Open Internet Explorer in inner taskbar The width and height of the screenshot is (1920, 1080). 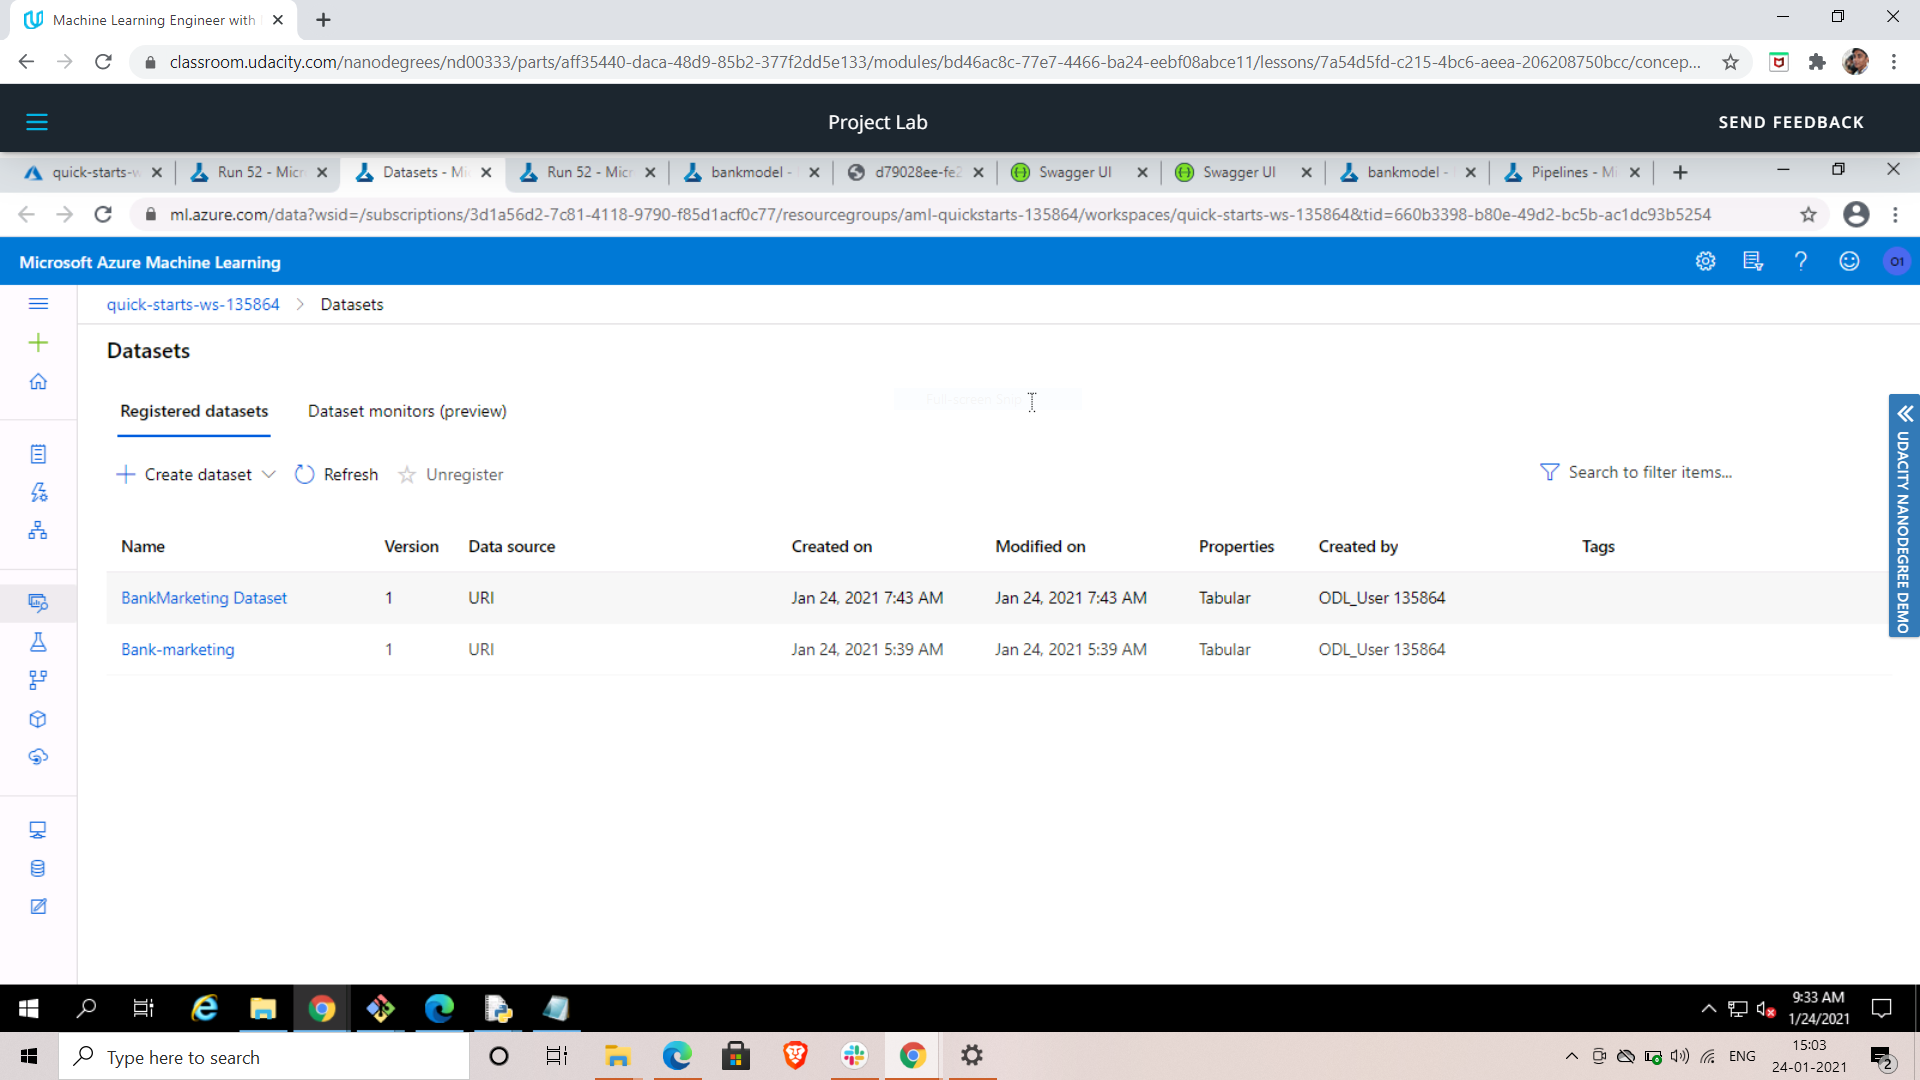204,1008
